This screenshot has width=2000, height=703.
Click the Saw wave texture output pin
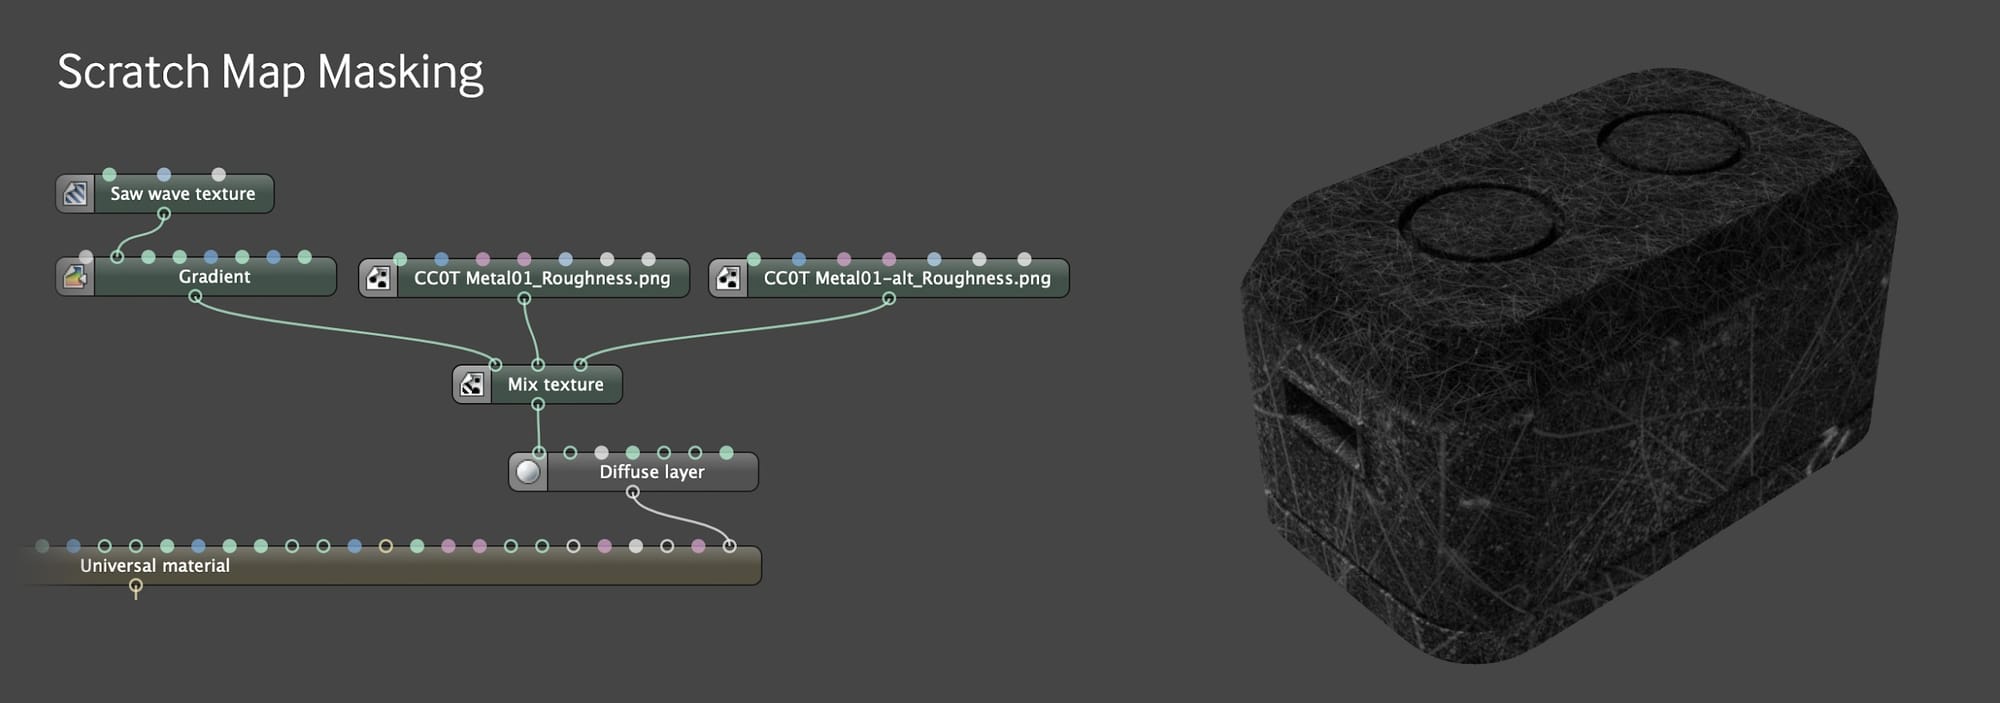164,214
